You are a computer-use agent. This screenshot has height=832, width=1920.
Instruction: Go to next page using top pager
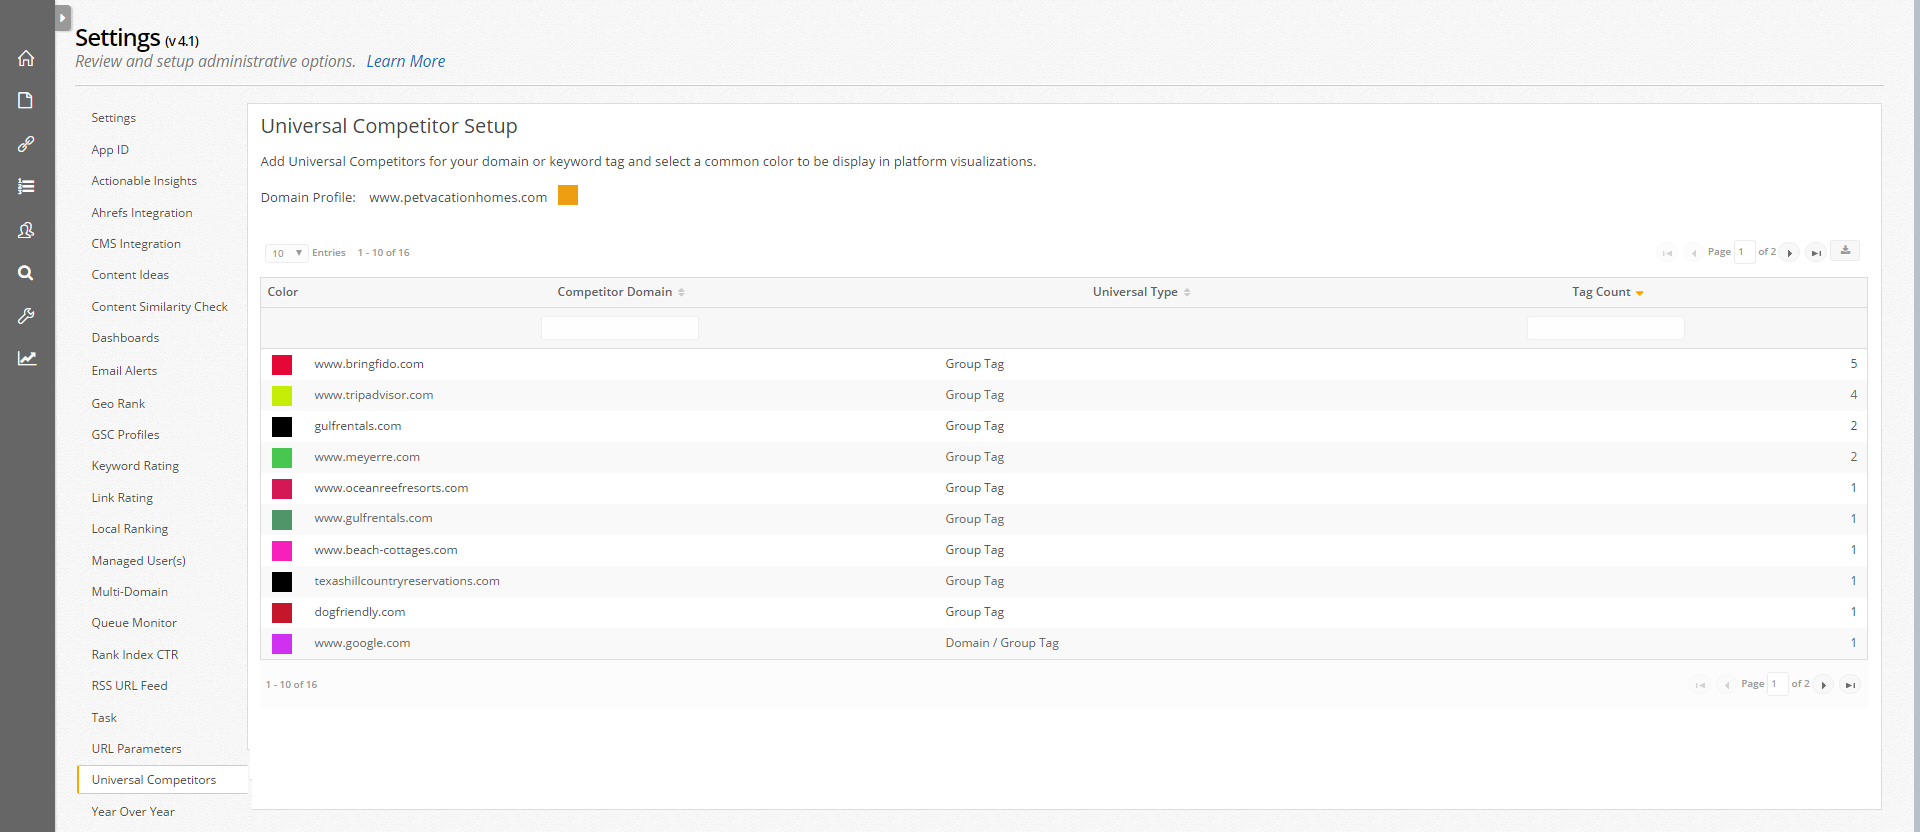(1790, 253)
